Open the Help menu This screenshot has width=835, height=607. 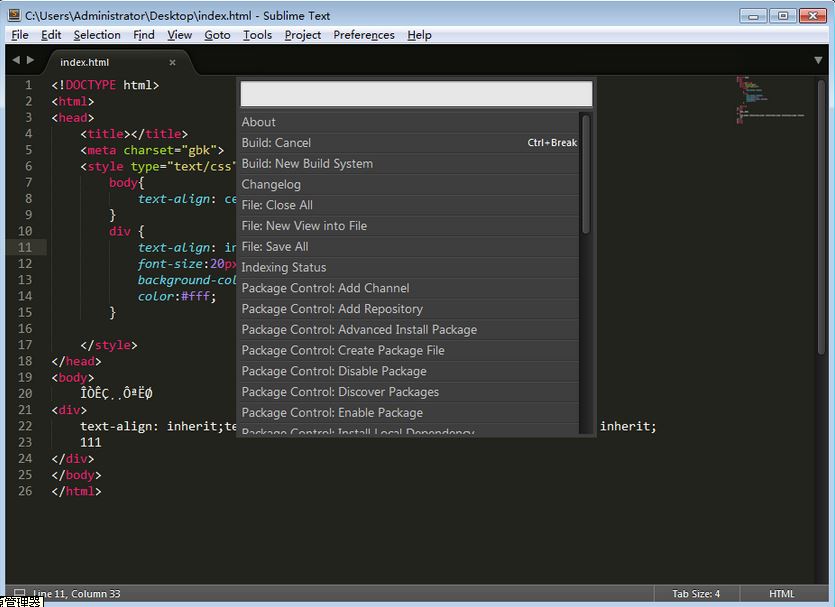click(x=419, y=35)
